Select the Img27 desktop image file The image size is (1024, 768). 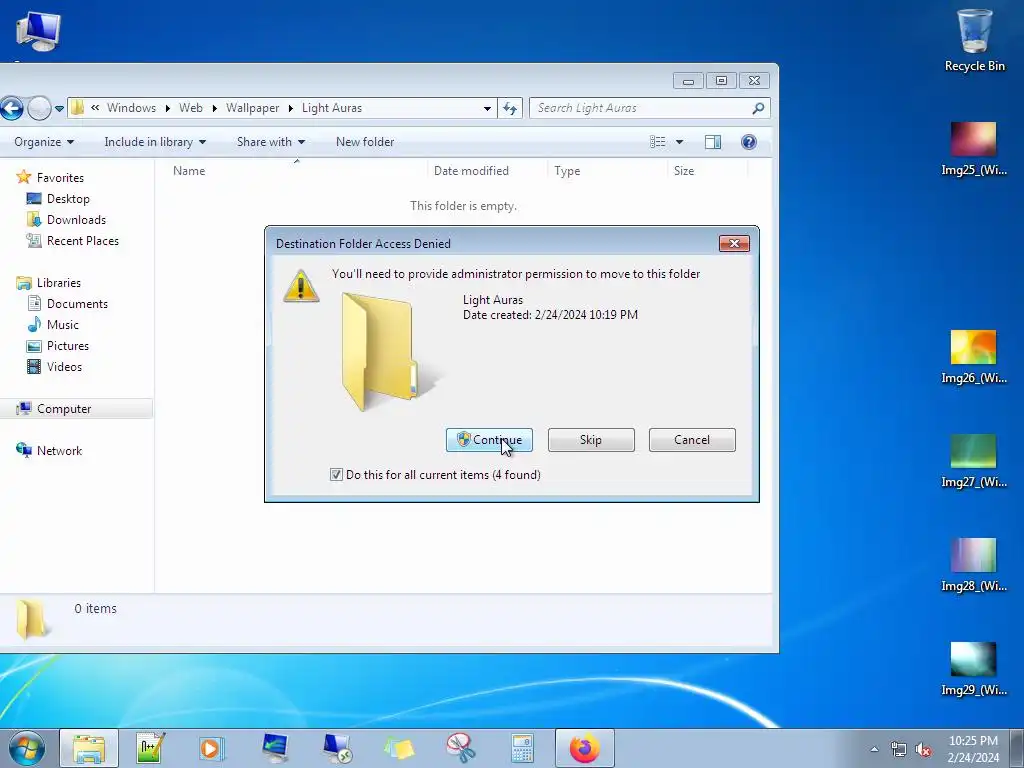(x=974, y=461)
